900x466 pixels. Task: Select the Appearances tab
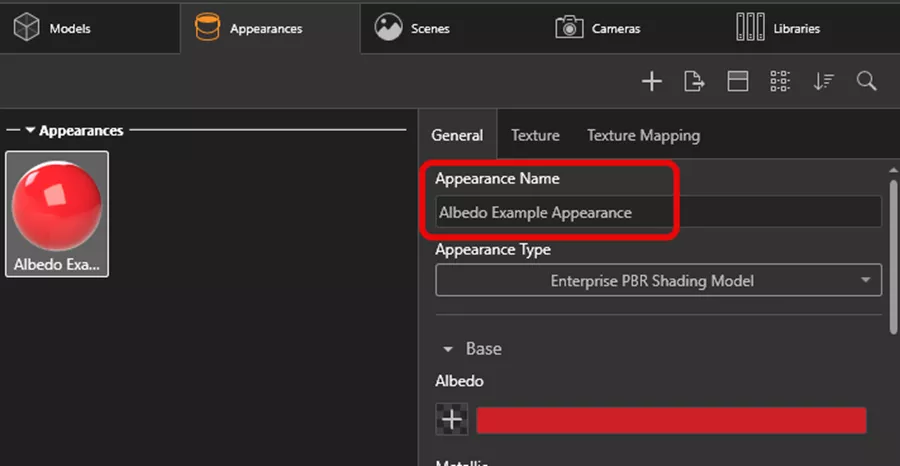click(252, 28)
